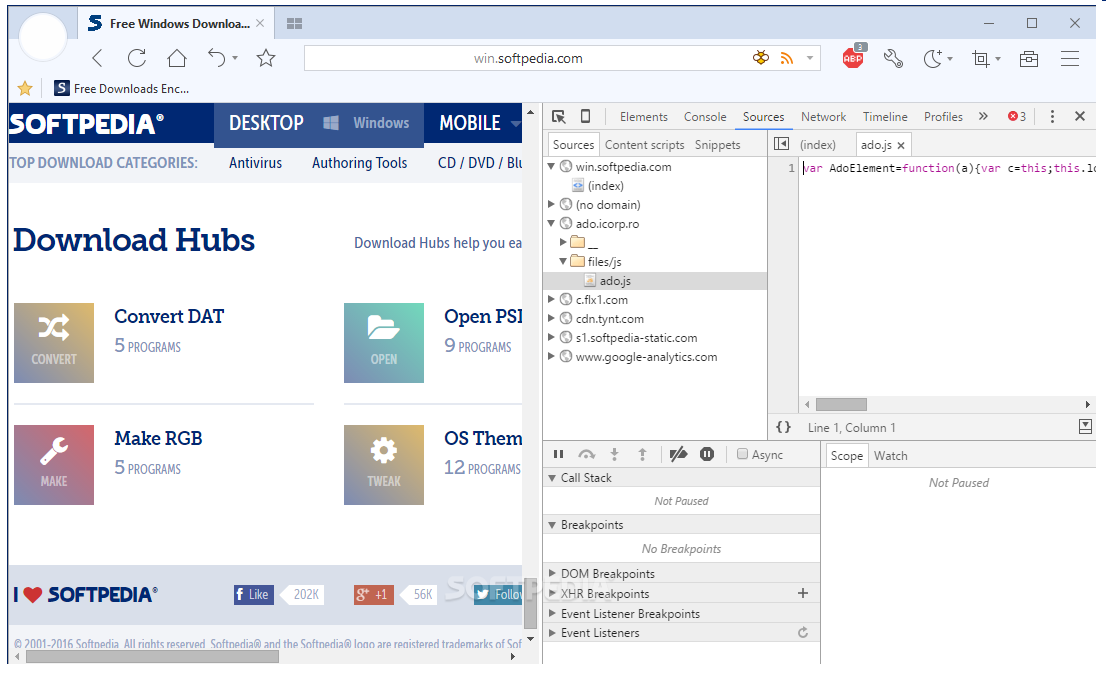Click the red error count indicator
This screenshot has height=676, width=1106.
[x=1016, y=116]
